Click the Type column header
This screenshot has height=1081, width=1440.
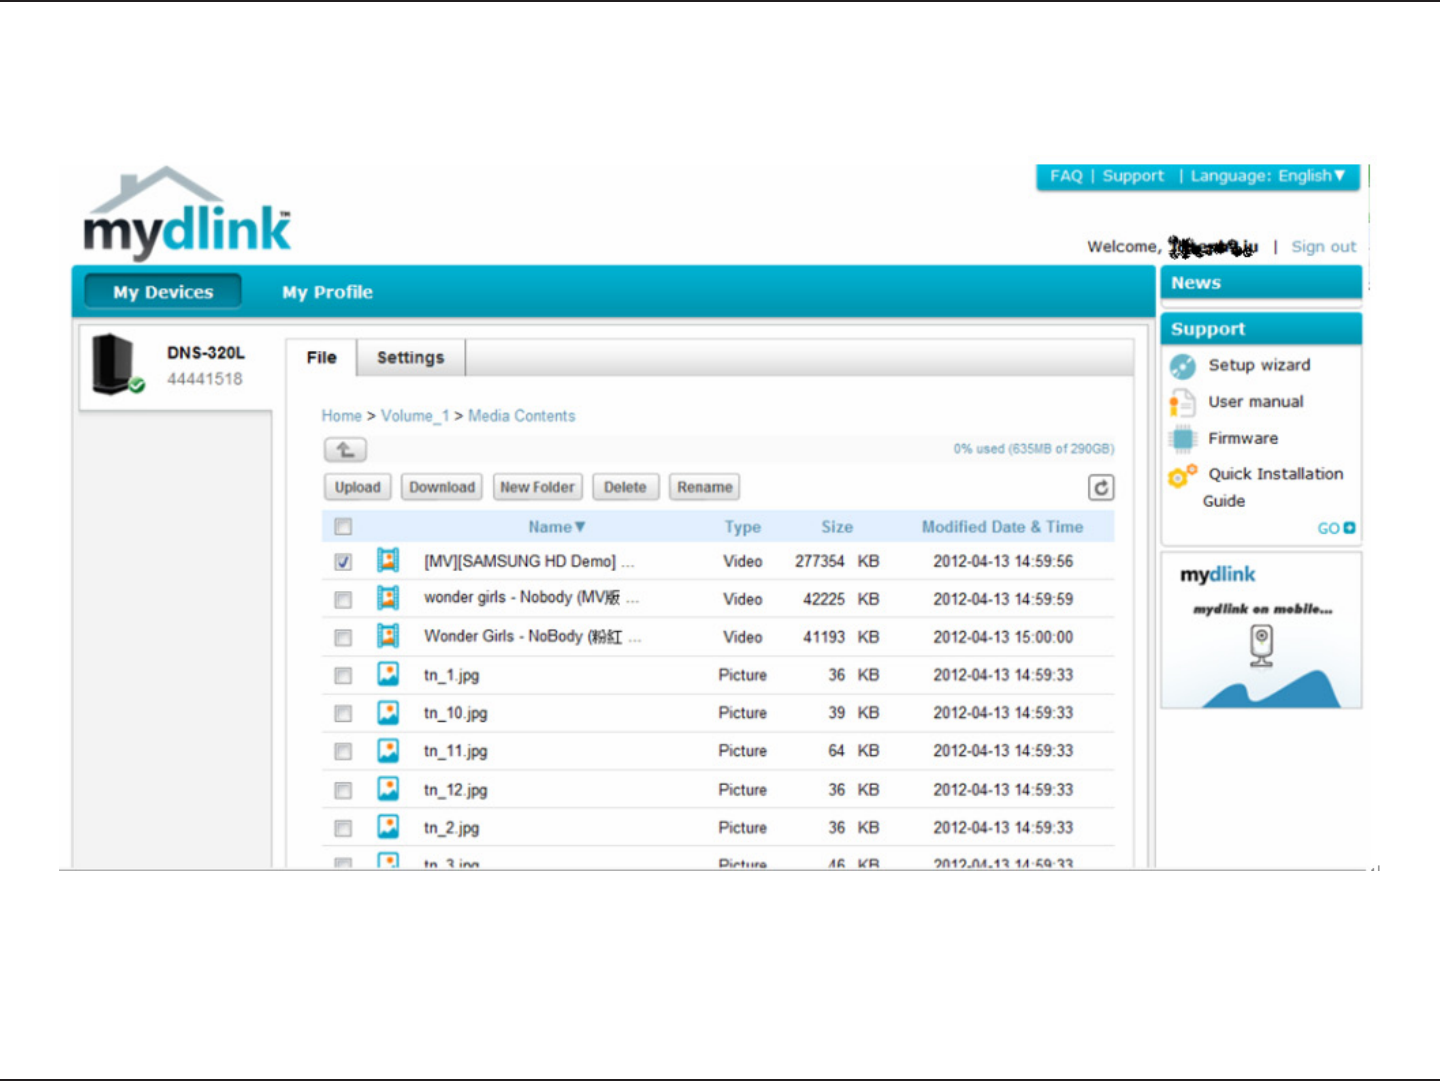pyautogui.click(x=743, y=527)
